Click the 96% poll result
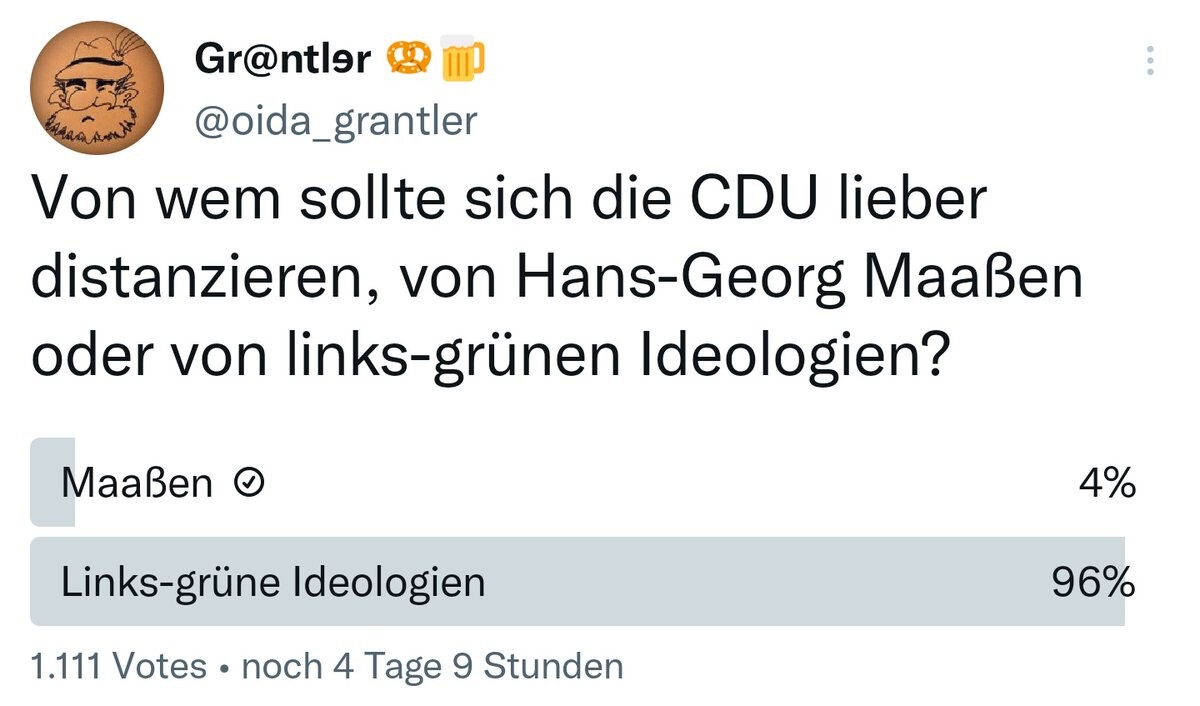This screenshot has height=706, width=1200. point(1093,582)
